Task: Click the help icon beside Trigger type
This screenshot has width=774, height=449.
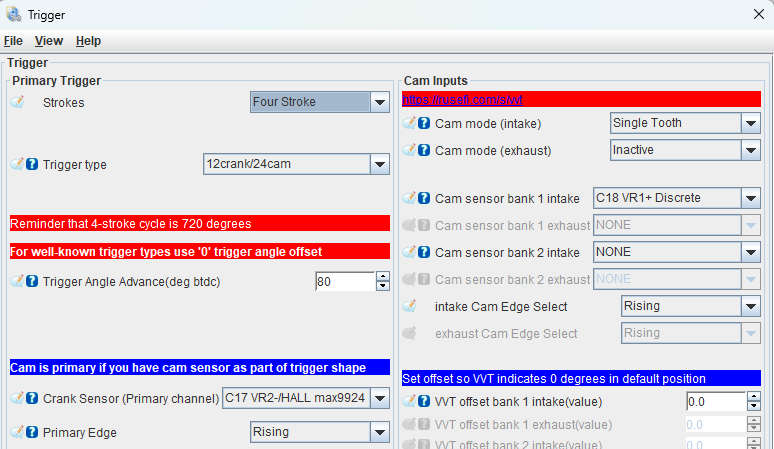Action: (x=32, y=165)
